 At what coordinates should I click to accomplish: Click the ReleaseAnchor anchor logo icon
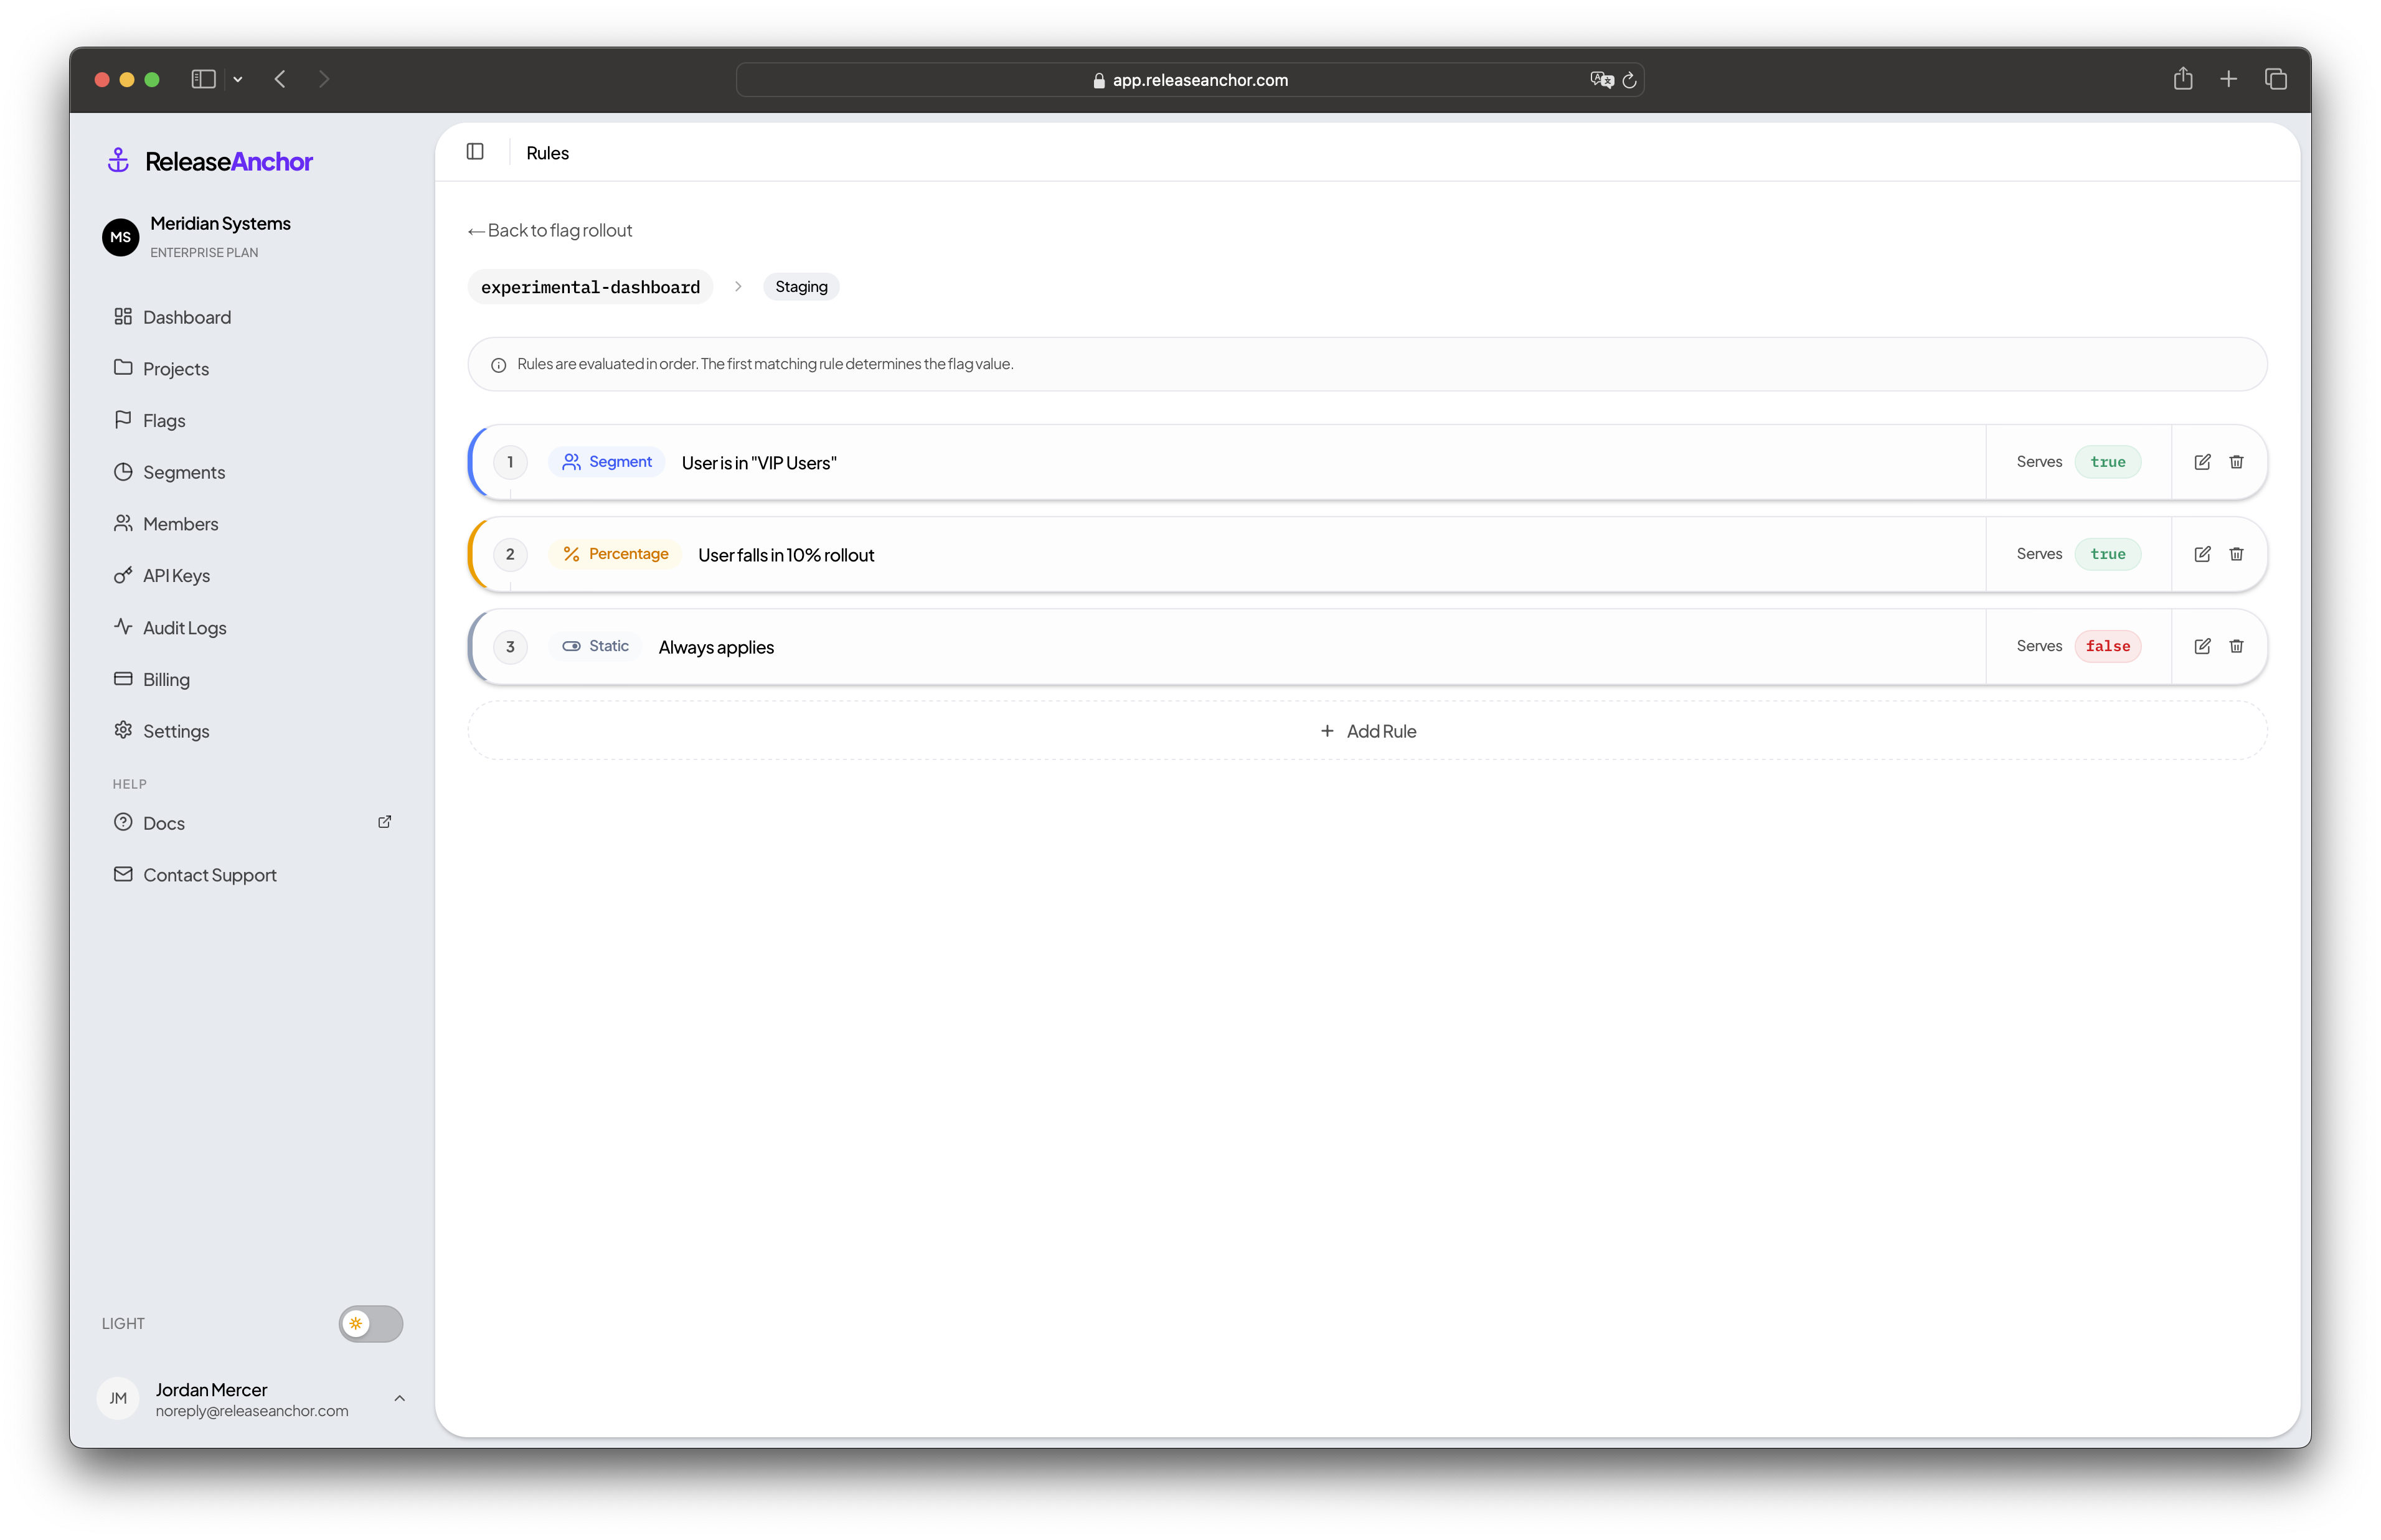click(118, 160)
